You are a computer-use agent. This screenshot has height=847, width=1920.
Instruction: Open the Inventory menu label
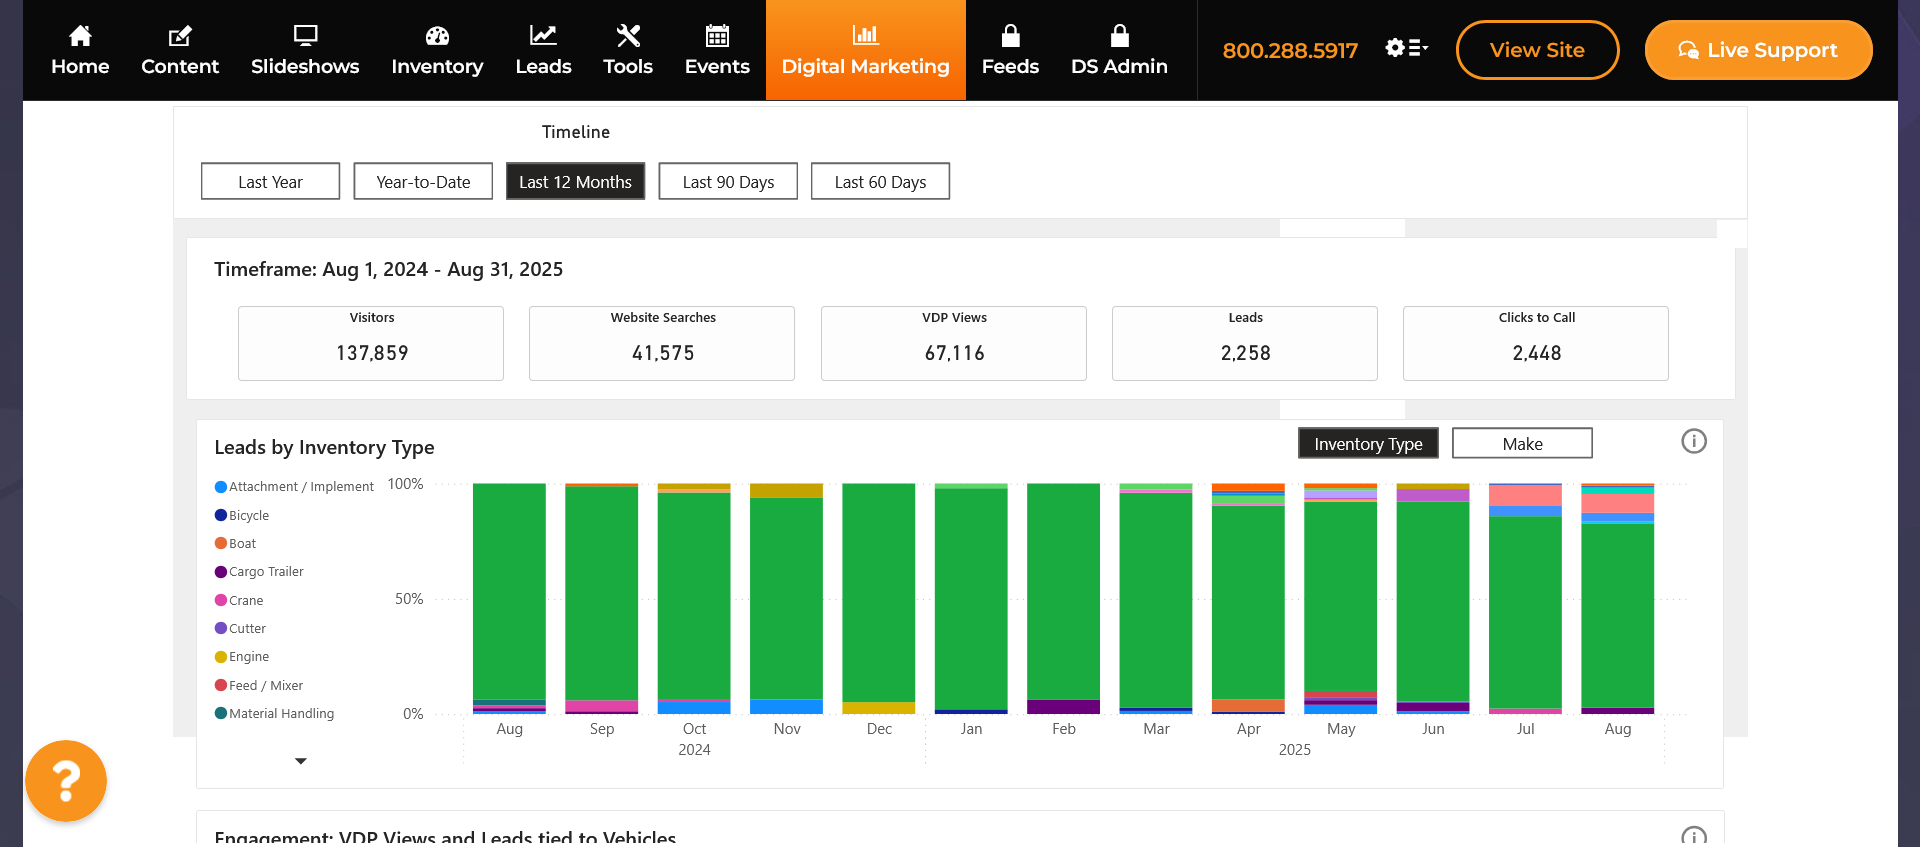point(437,66)
